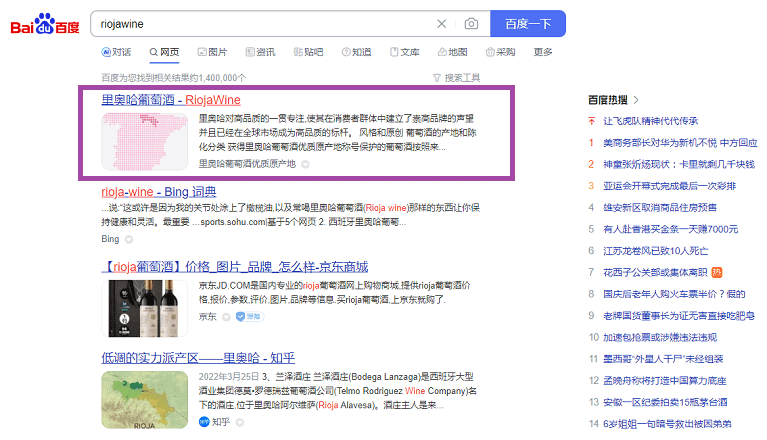Viewport: 767px width, 440px height.
Task: Expand arrow beside 里奥哈葡萄酒优质原产地 source
Action: [x=305, y=164]
